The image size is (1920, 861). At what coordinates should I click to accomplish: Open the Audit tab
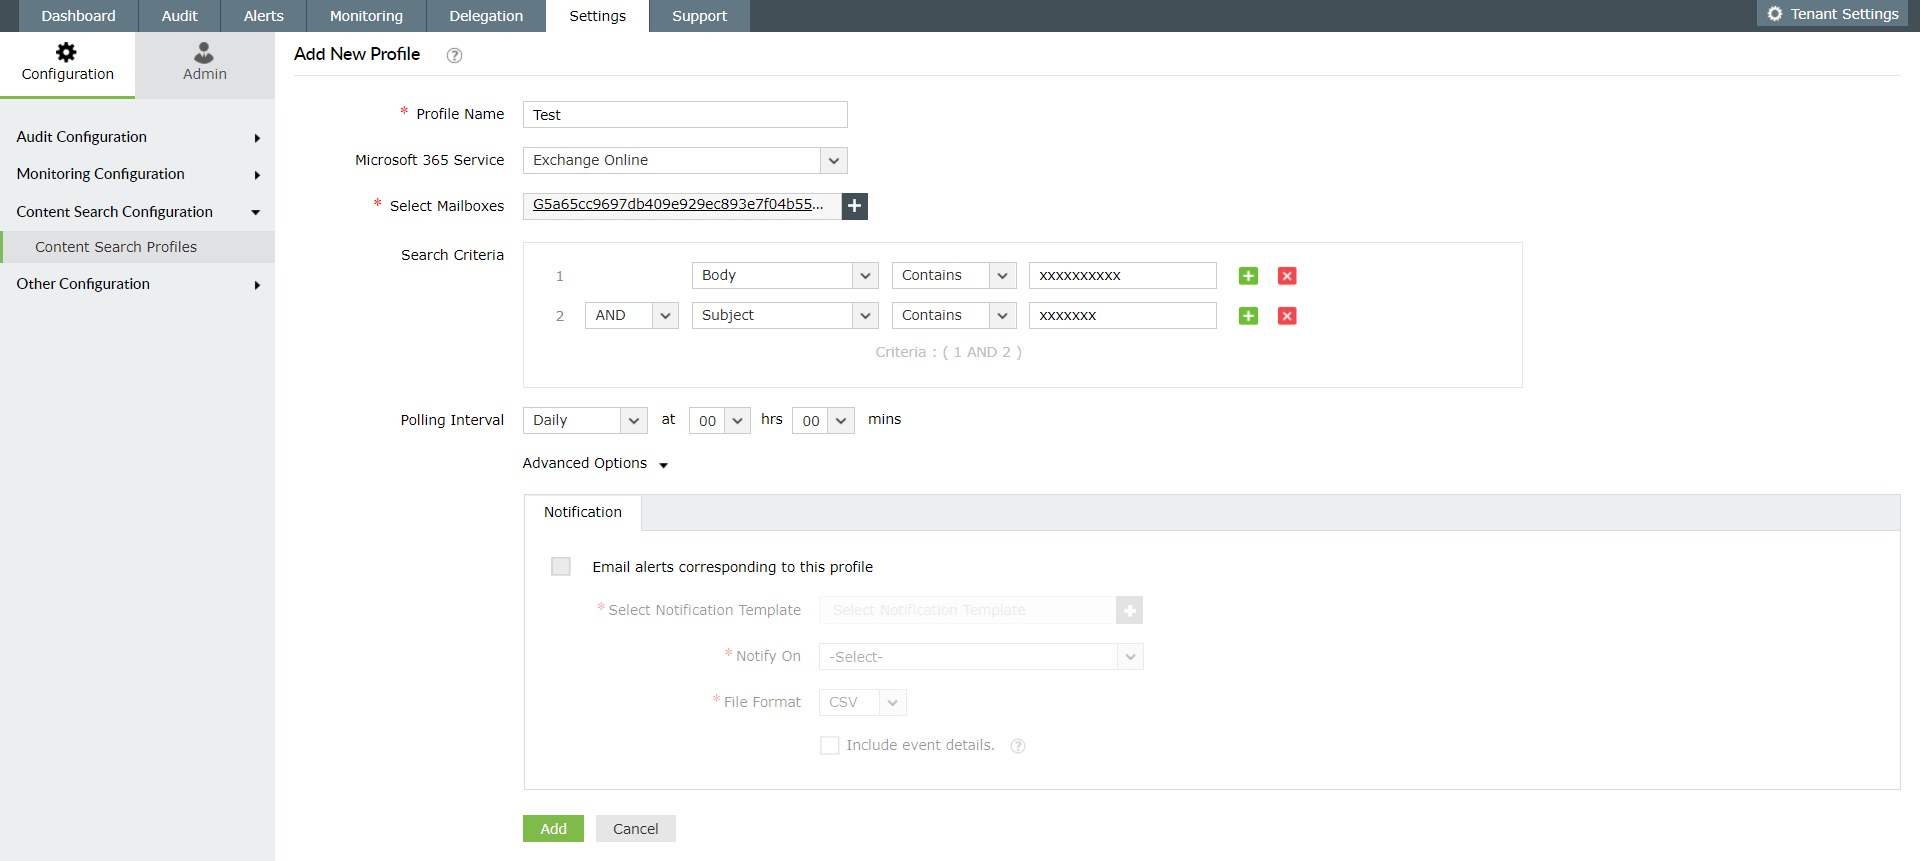click(x=180, y=16)
